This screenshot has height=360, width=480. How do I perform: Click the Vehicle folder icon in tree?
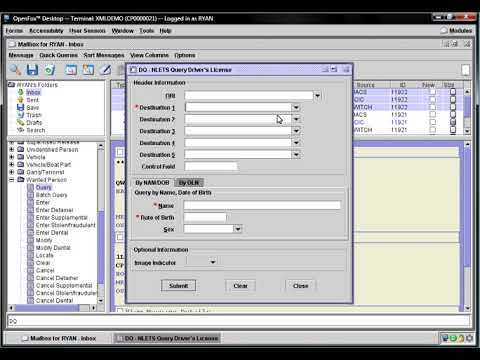point(21,157)
